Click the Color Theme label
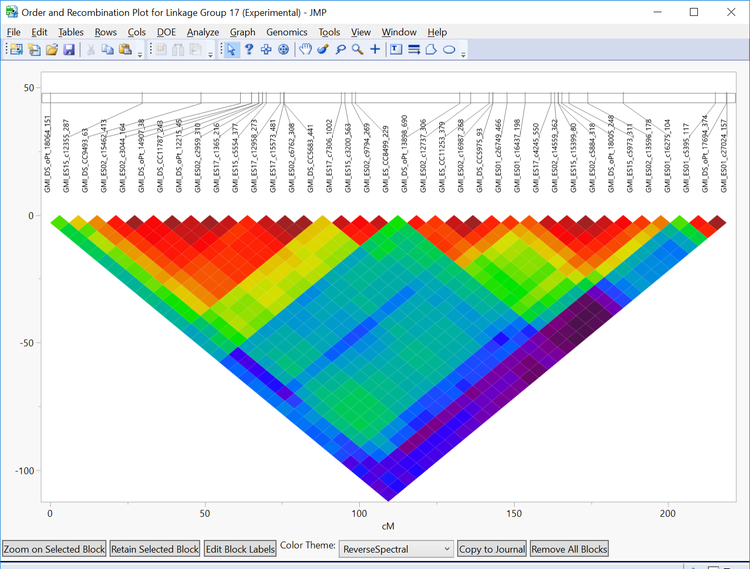 click(x=308, y=545)
